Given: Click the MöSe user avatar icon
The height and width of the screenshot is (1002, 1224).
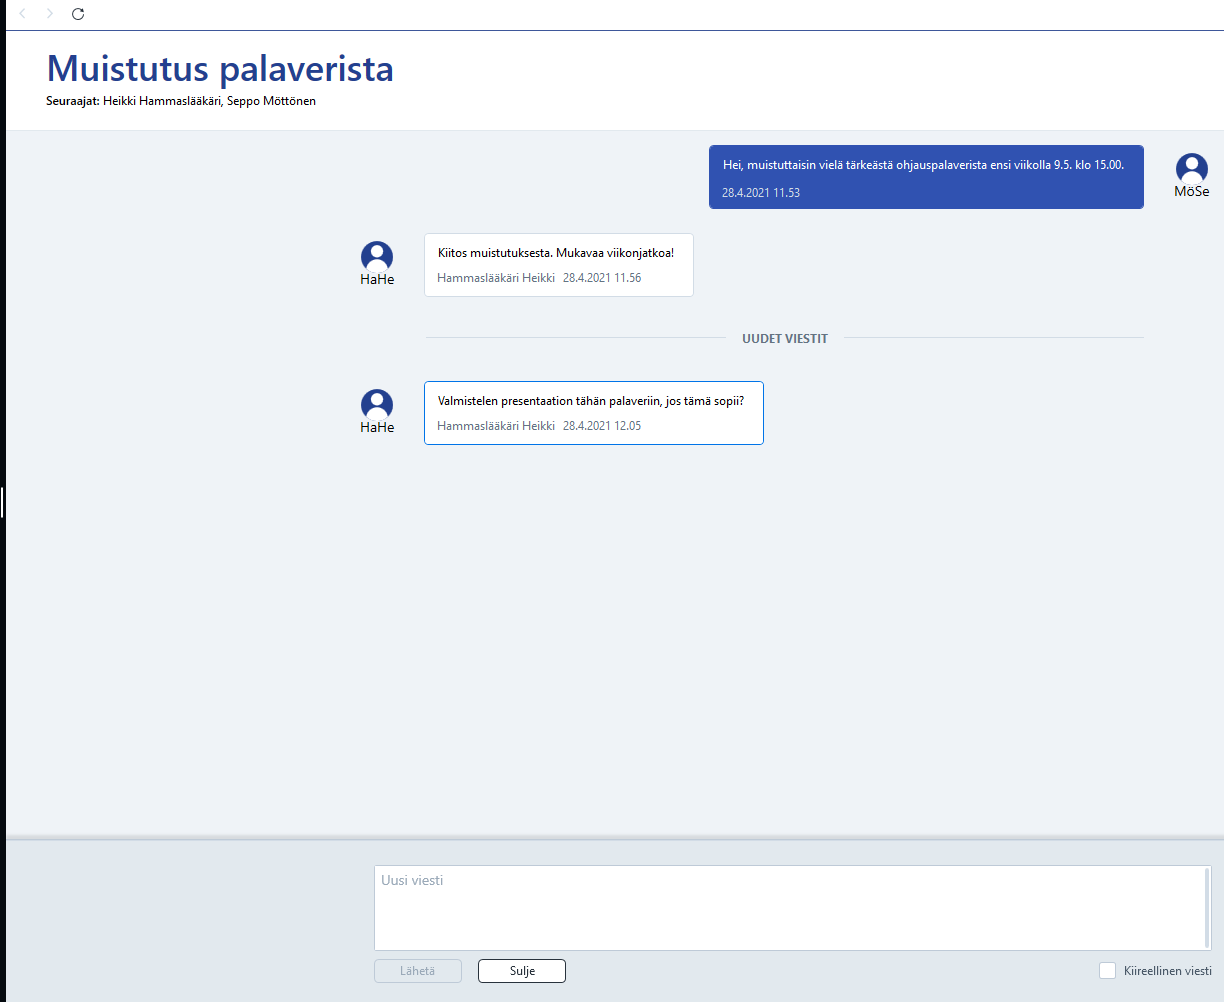Looking at the screenshot, I should point(1191,169).
